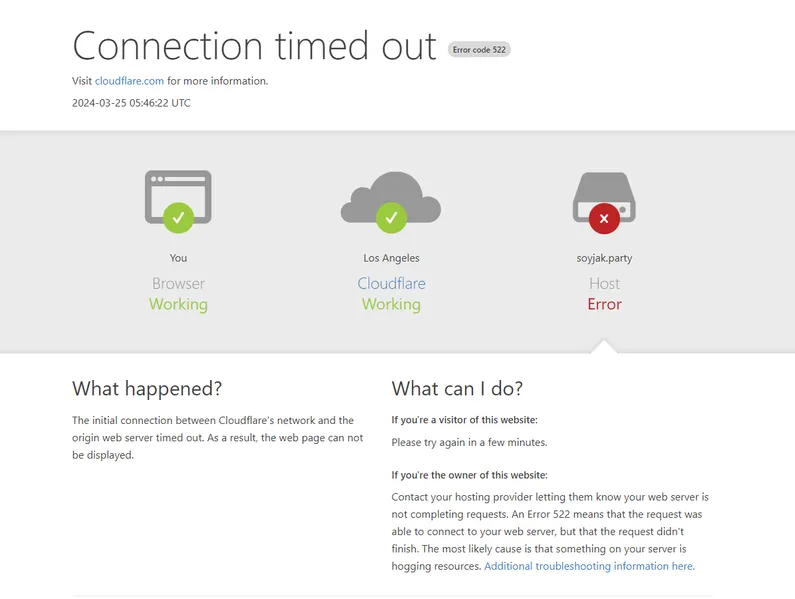
Task: Open the cloudflare.com link
Action: click(130, 81)
